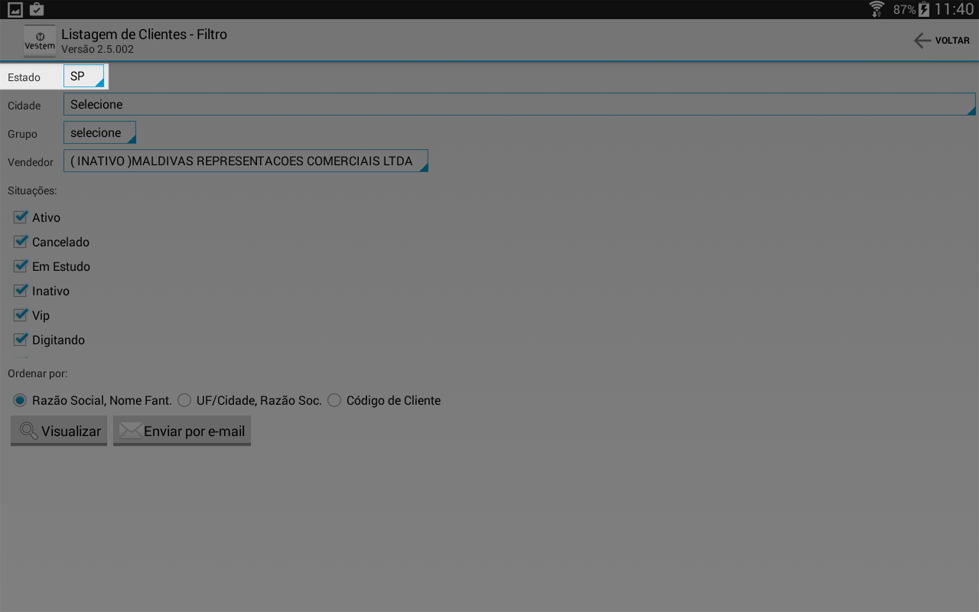Viewport: 979px width, 612px height.
Task: Uncheck the Ativo checkbox
Action: pos(20,217)
